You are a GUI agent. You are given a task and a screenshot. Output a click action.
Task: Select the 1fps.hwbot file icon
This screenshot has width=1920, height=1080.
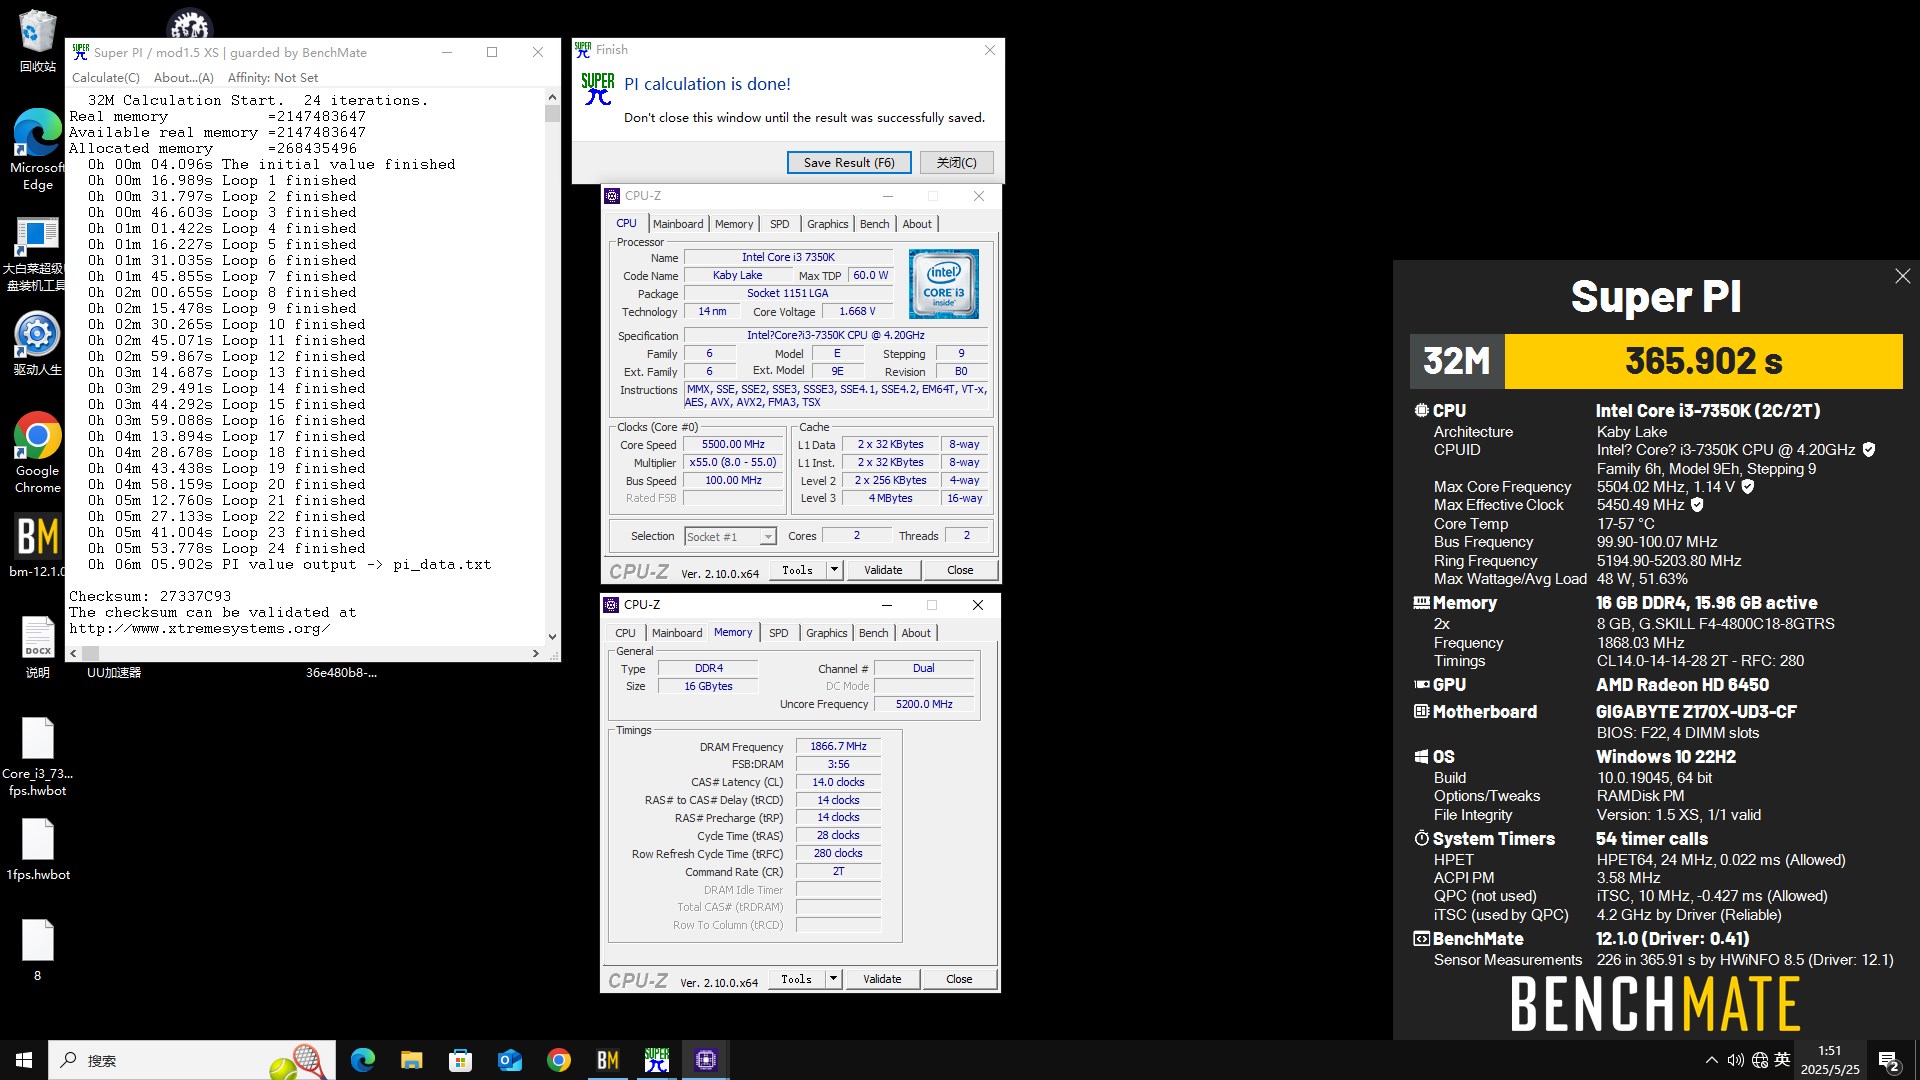[37, 850]
